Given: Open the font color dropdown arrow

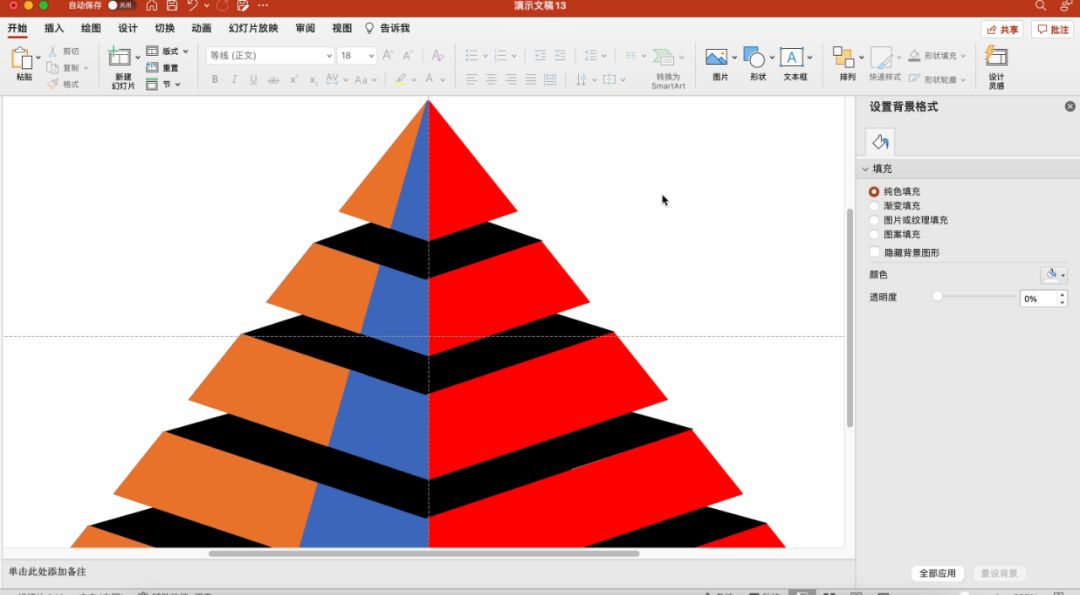Looking at the screenshot, I should [443, 80].
